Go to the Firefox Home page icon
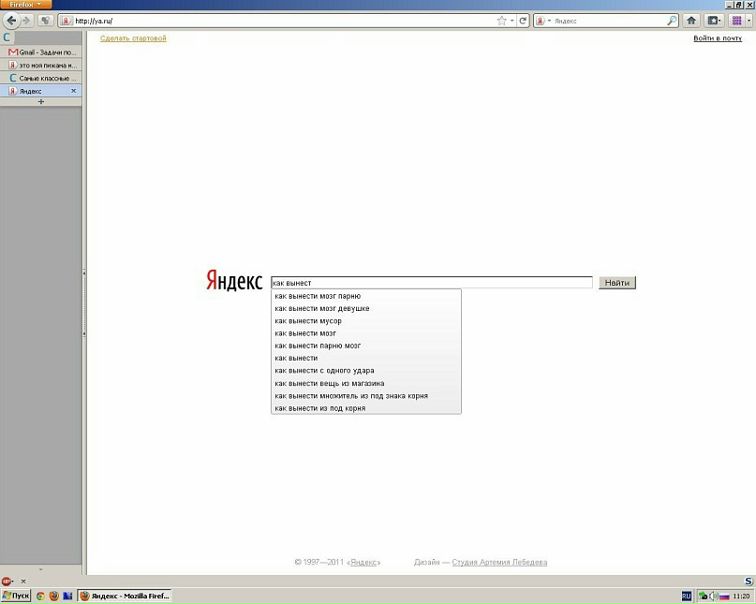This screenshot has height=604, width=756. tap(691, 20)
